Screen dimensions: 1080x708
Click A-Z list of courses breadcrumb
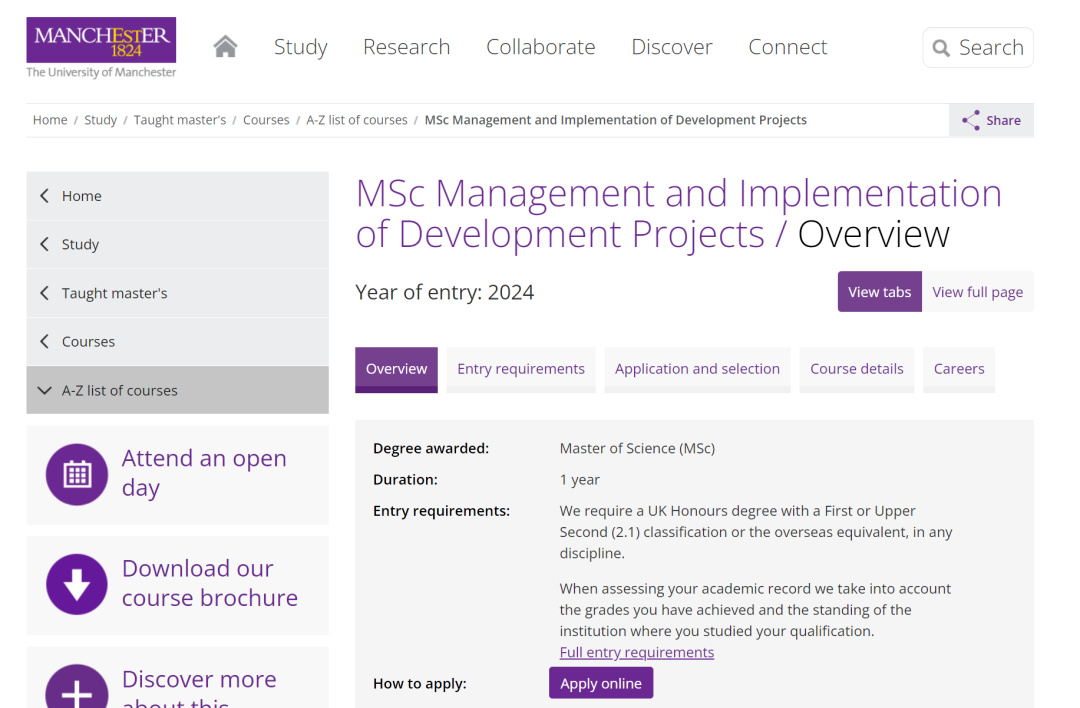click(x=357, y=120)
